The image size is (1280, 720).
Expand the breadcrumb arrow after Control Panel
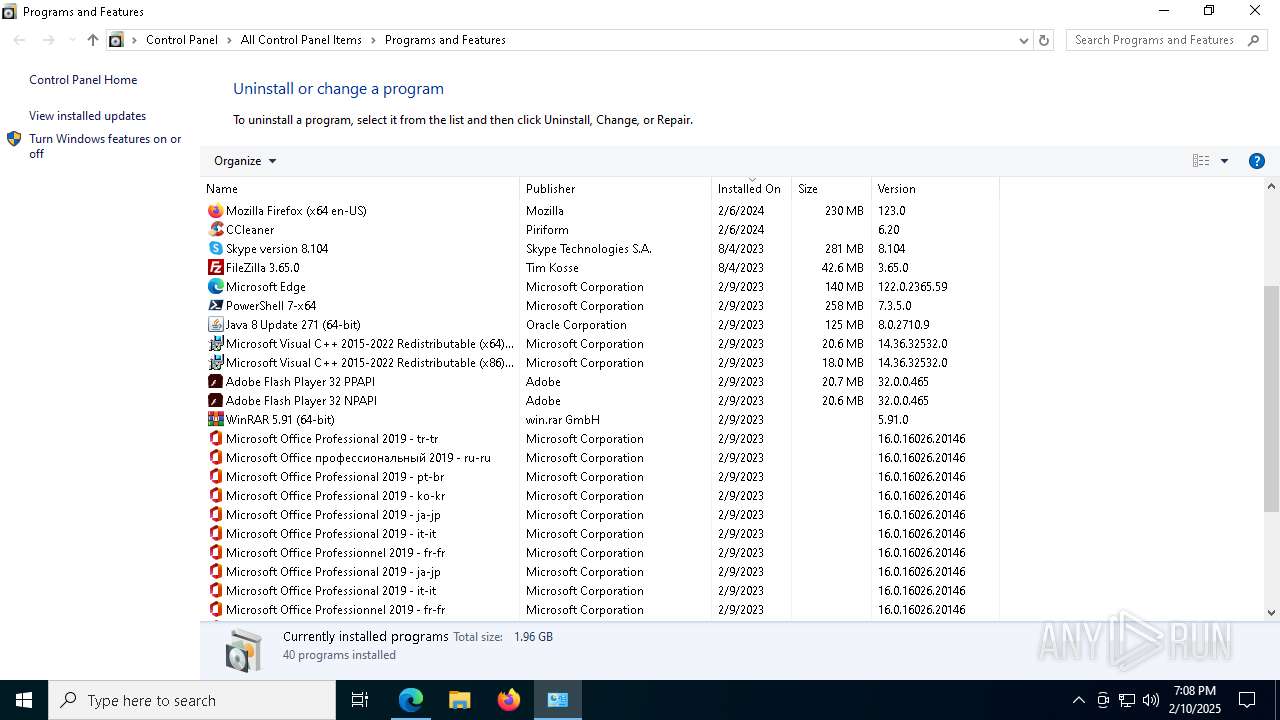[x=230, y=40]
